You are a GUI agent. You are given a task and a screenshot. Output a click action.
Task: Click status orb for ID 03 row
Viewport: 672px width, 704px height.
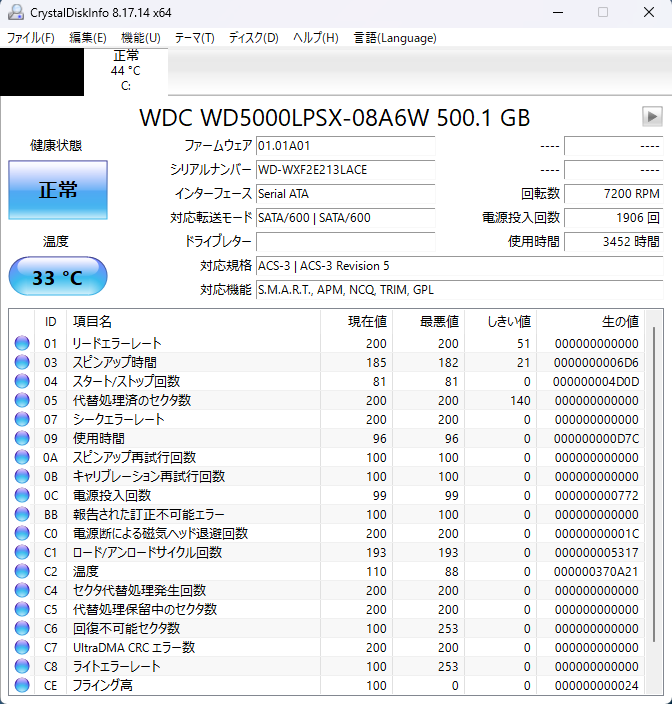click(22, 362)
